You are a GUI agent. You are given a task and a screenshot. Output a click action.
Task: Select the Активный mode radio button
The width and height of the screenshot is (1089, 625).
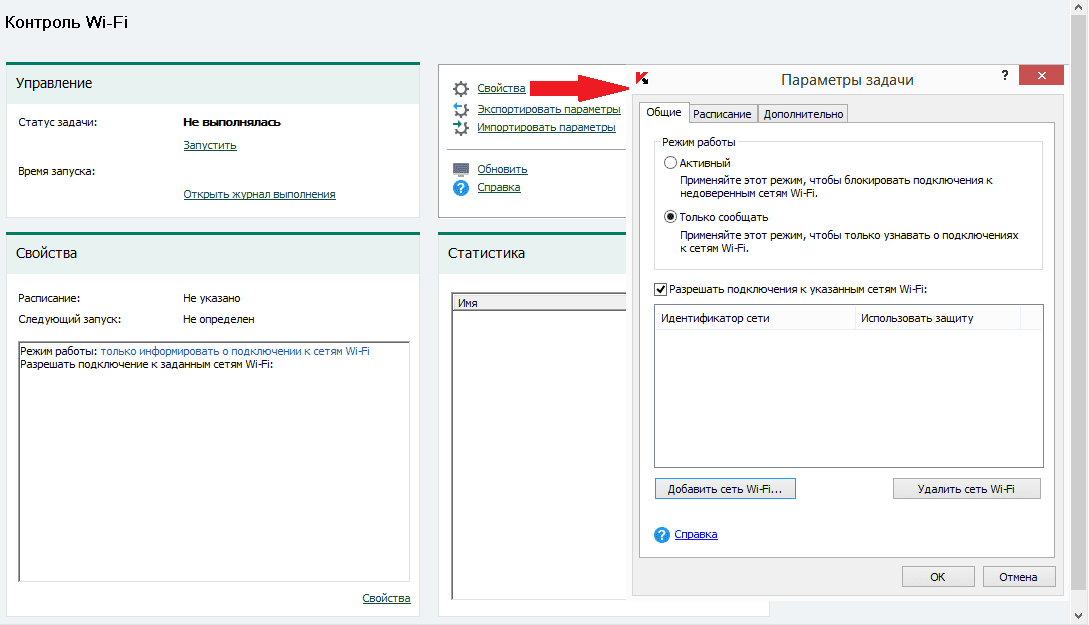pos(670,162)
